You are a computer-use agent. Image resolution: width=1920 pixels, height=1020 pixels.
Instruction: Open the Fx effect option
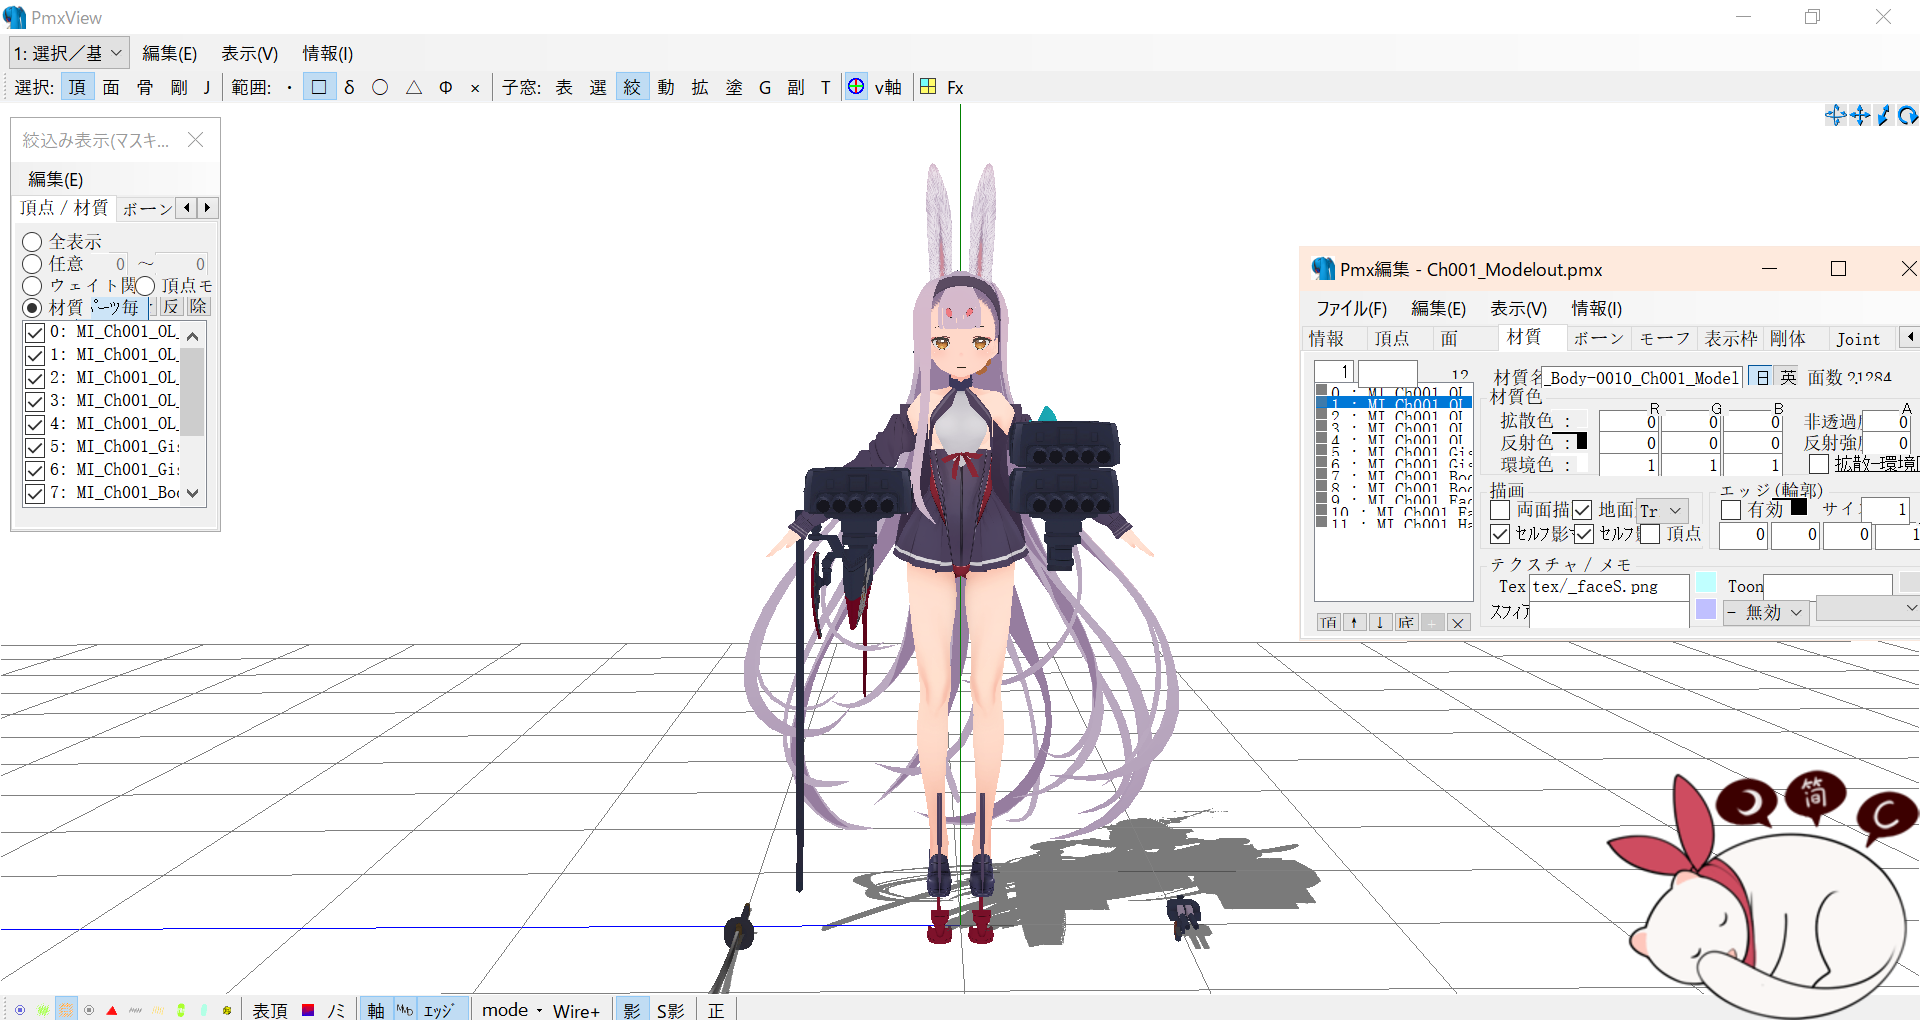point(955,88)
